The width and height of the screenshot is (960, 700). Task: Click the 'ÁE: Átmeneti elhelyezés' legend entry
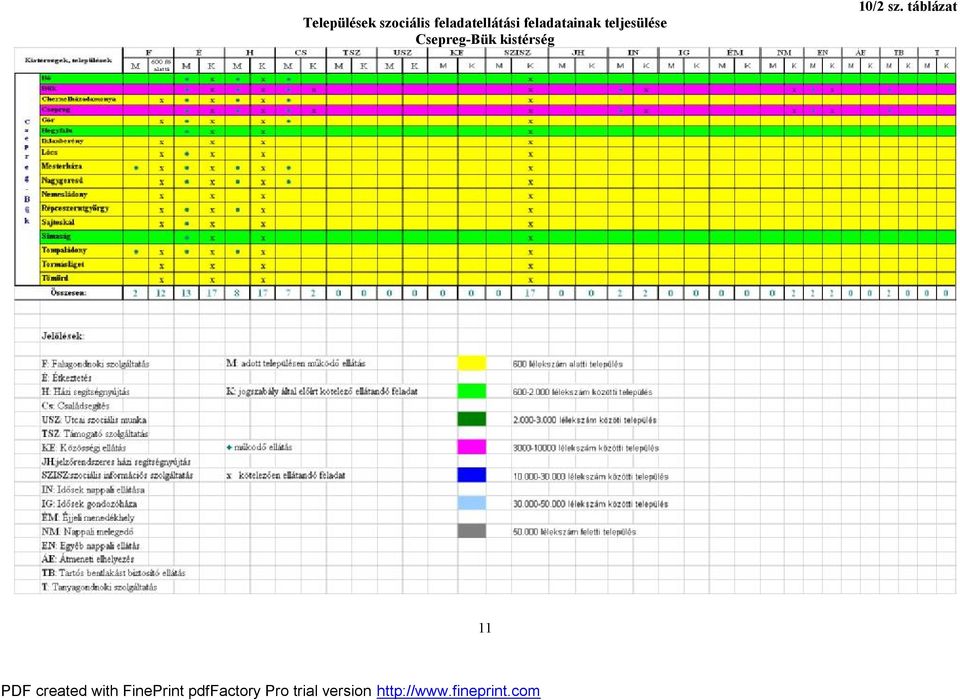[88, 559]
